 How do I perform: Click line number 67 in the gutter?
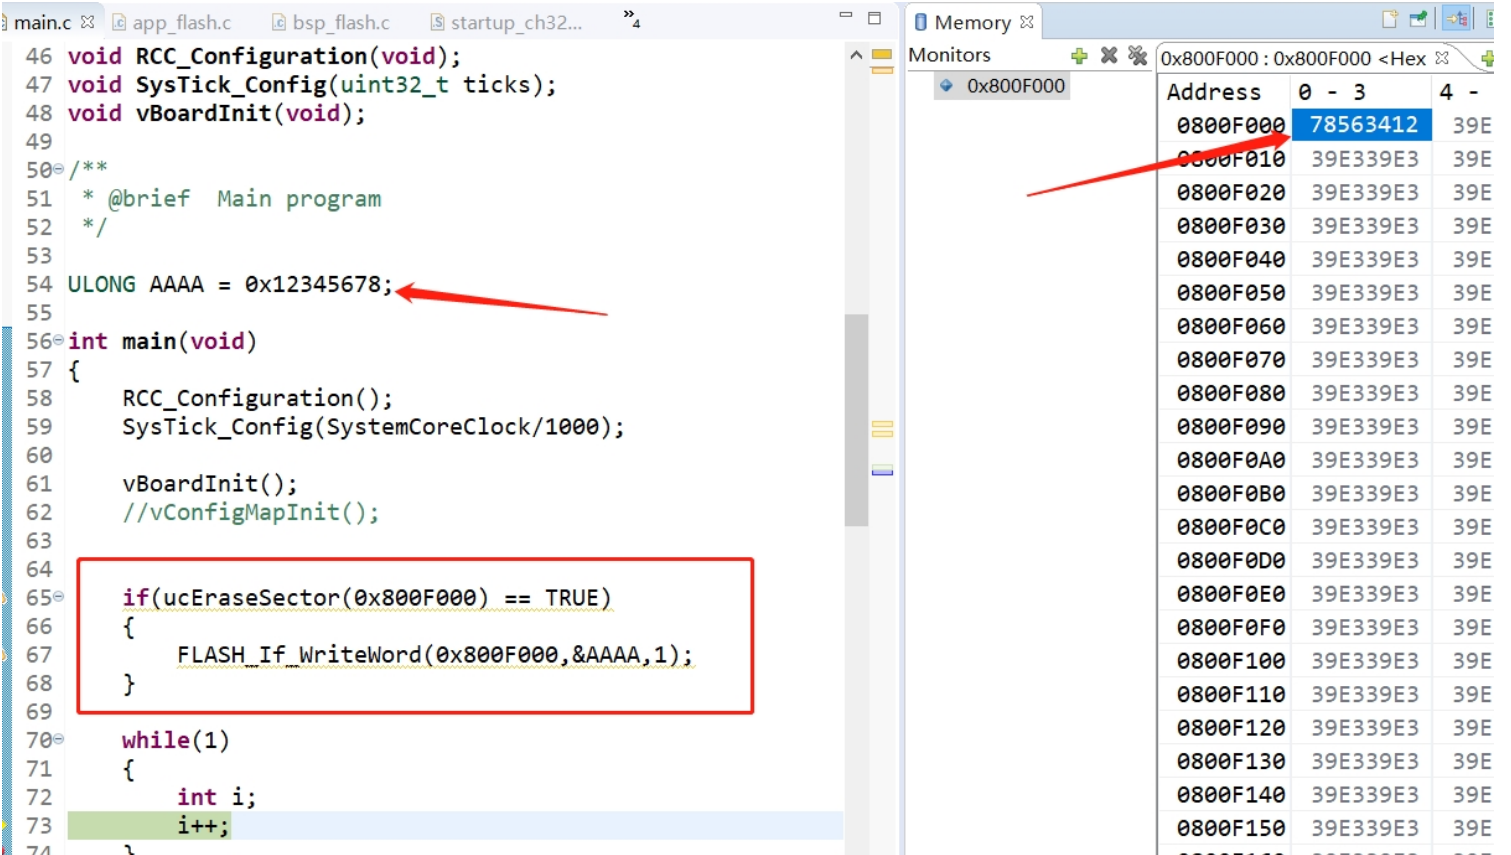coord(39,655)
